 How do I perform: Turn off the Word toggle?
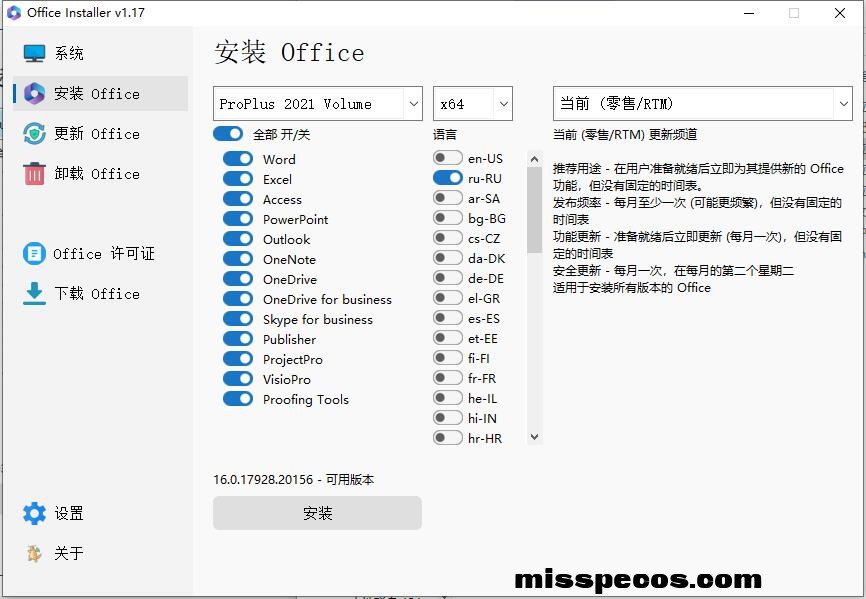coord(238,158)
